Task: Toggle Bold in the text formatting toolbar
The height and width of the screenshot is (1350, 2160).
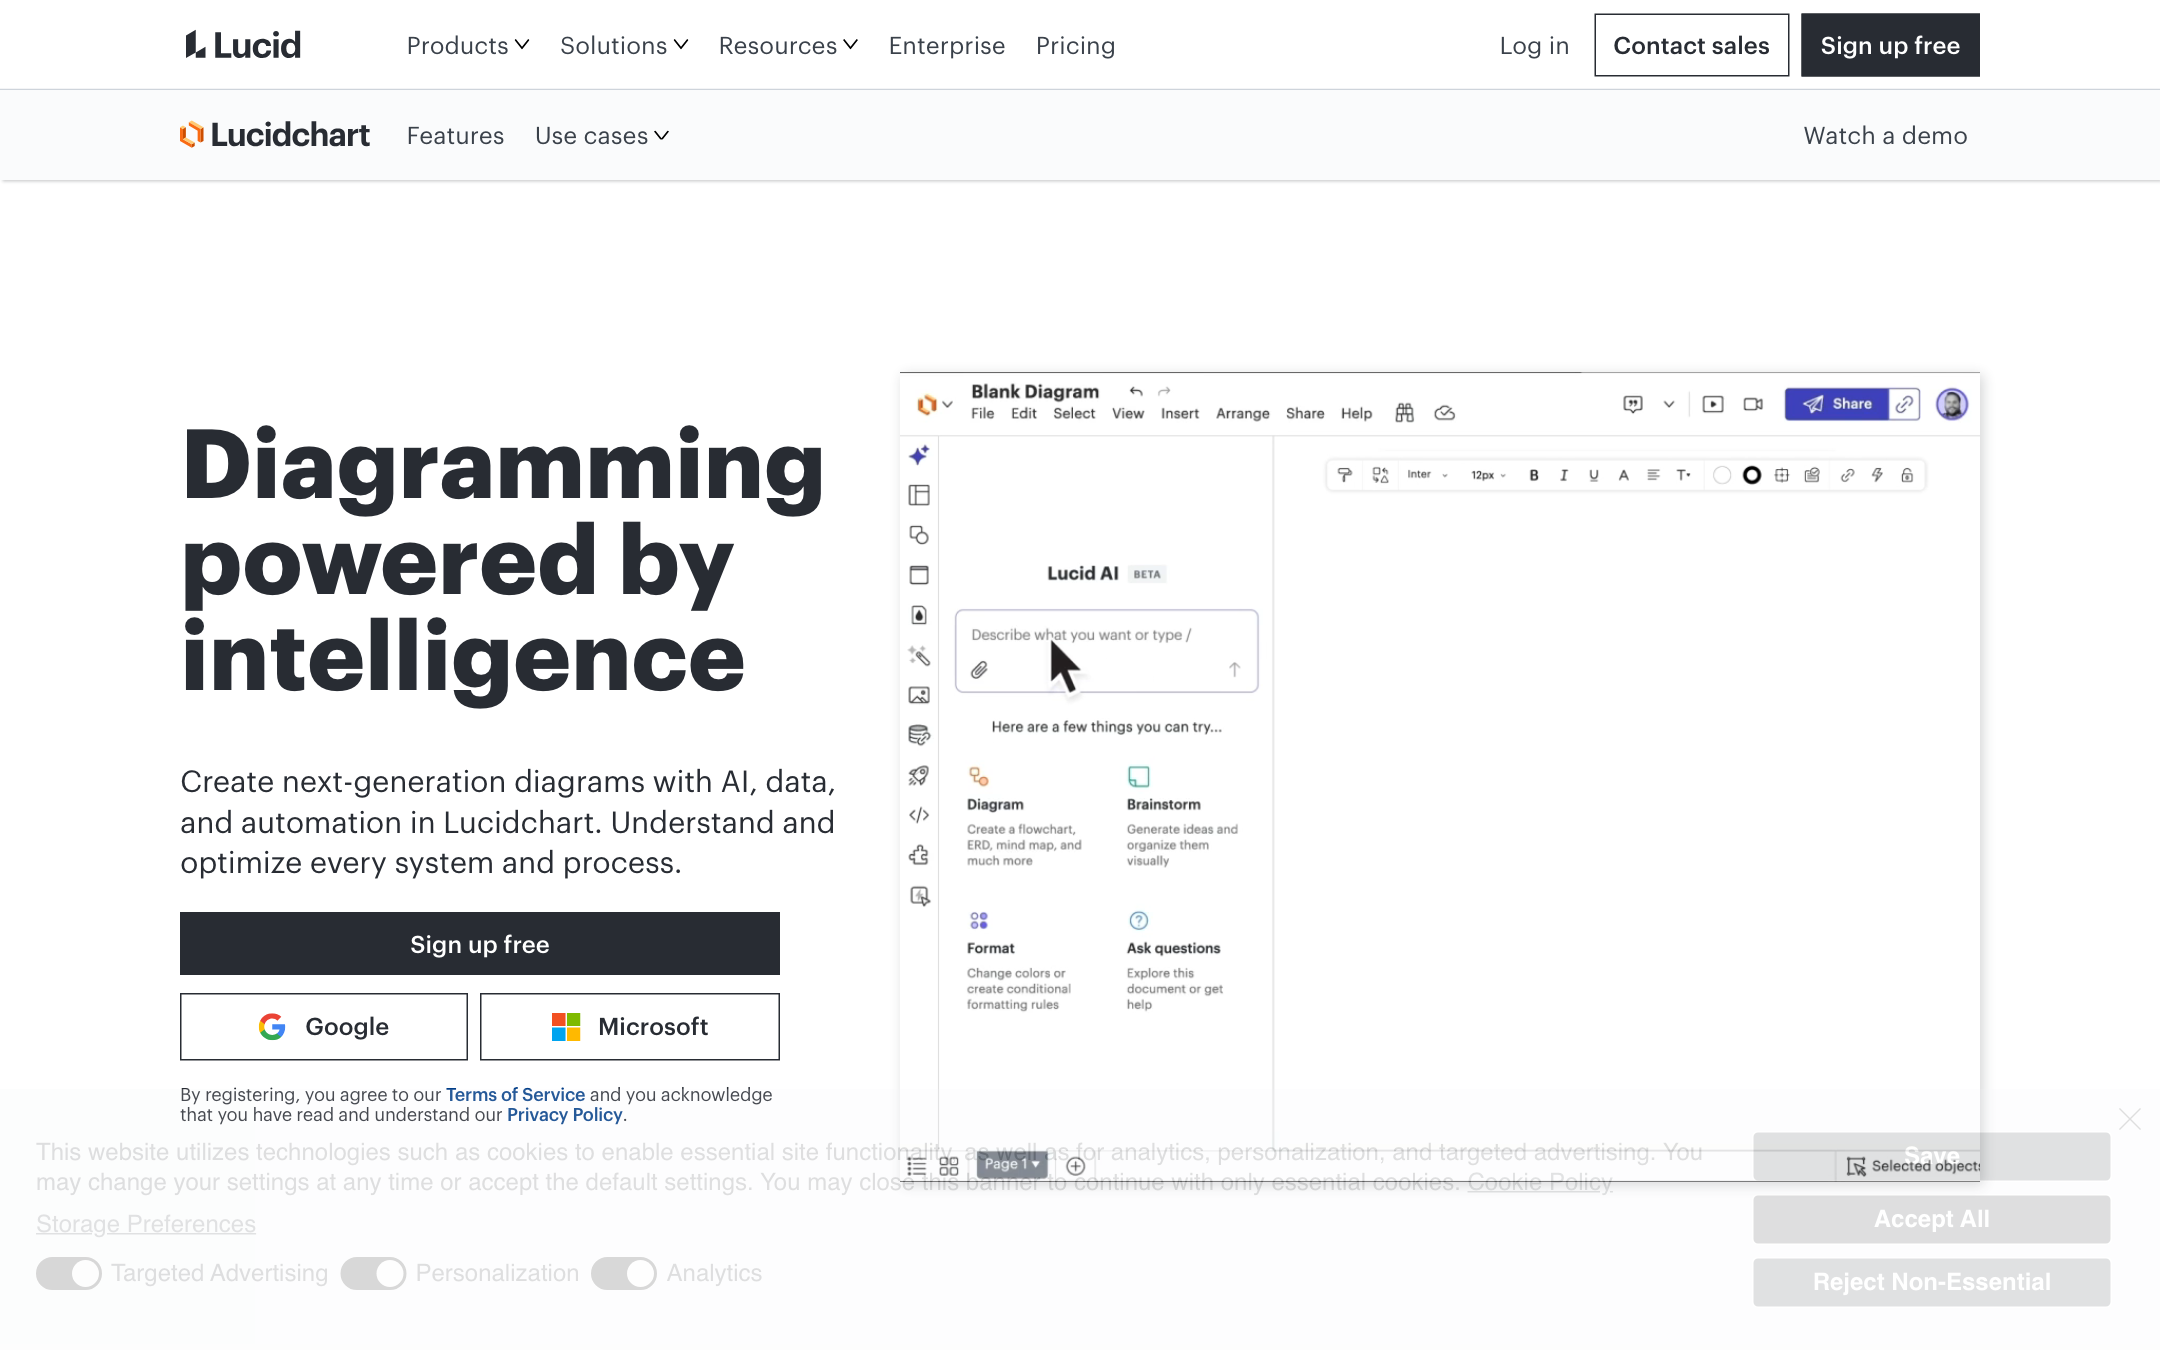Action: (x=1534, y=475)
